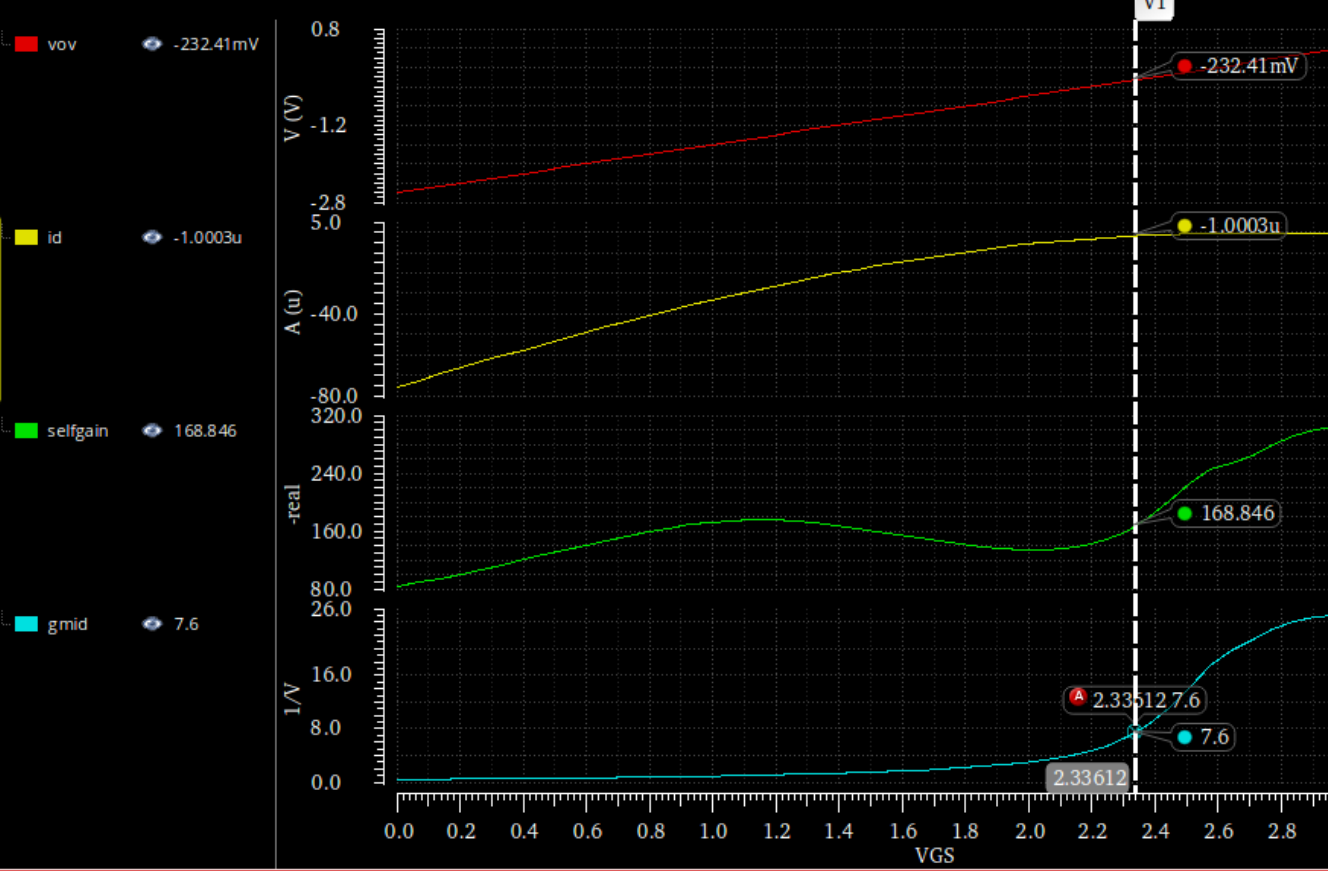Toggle visibility eye for vov trace
Viewport: 1328px width, 871px height.
152,44
